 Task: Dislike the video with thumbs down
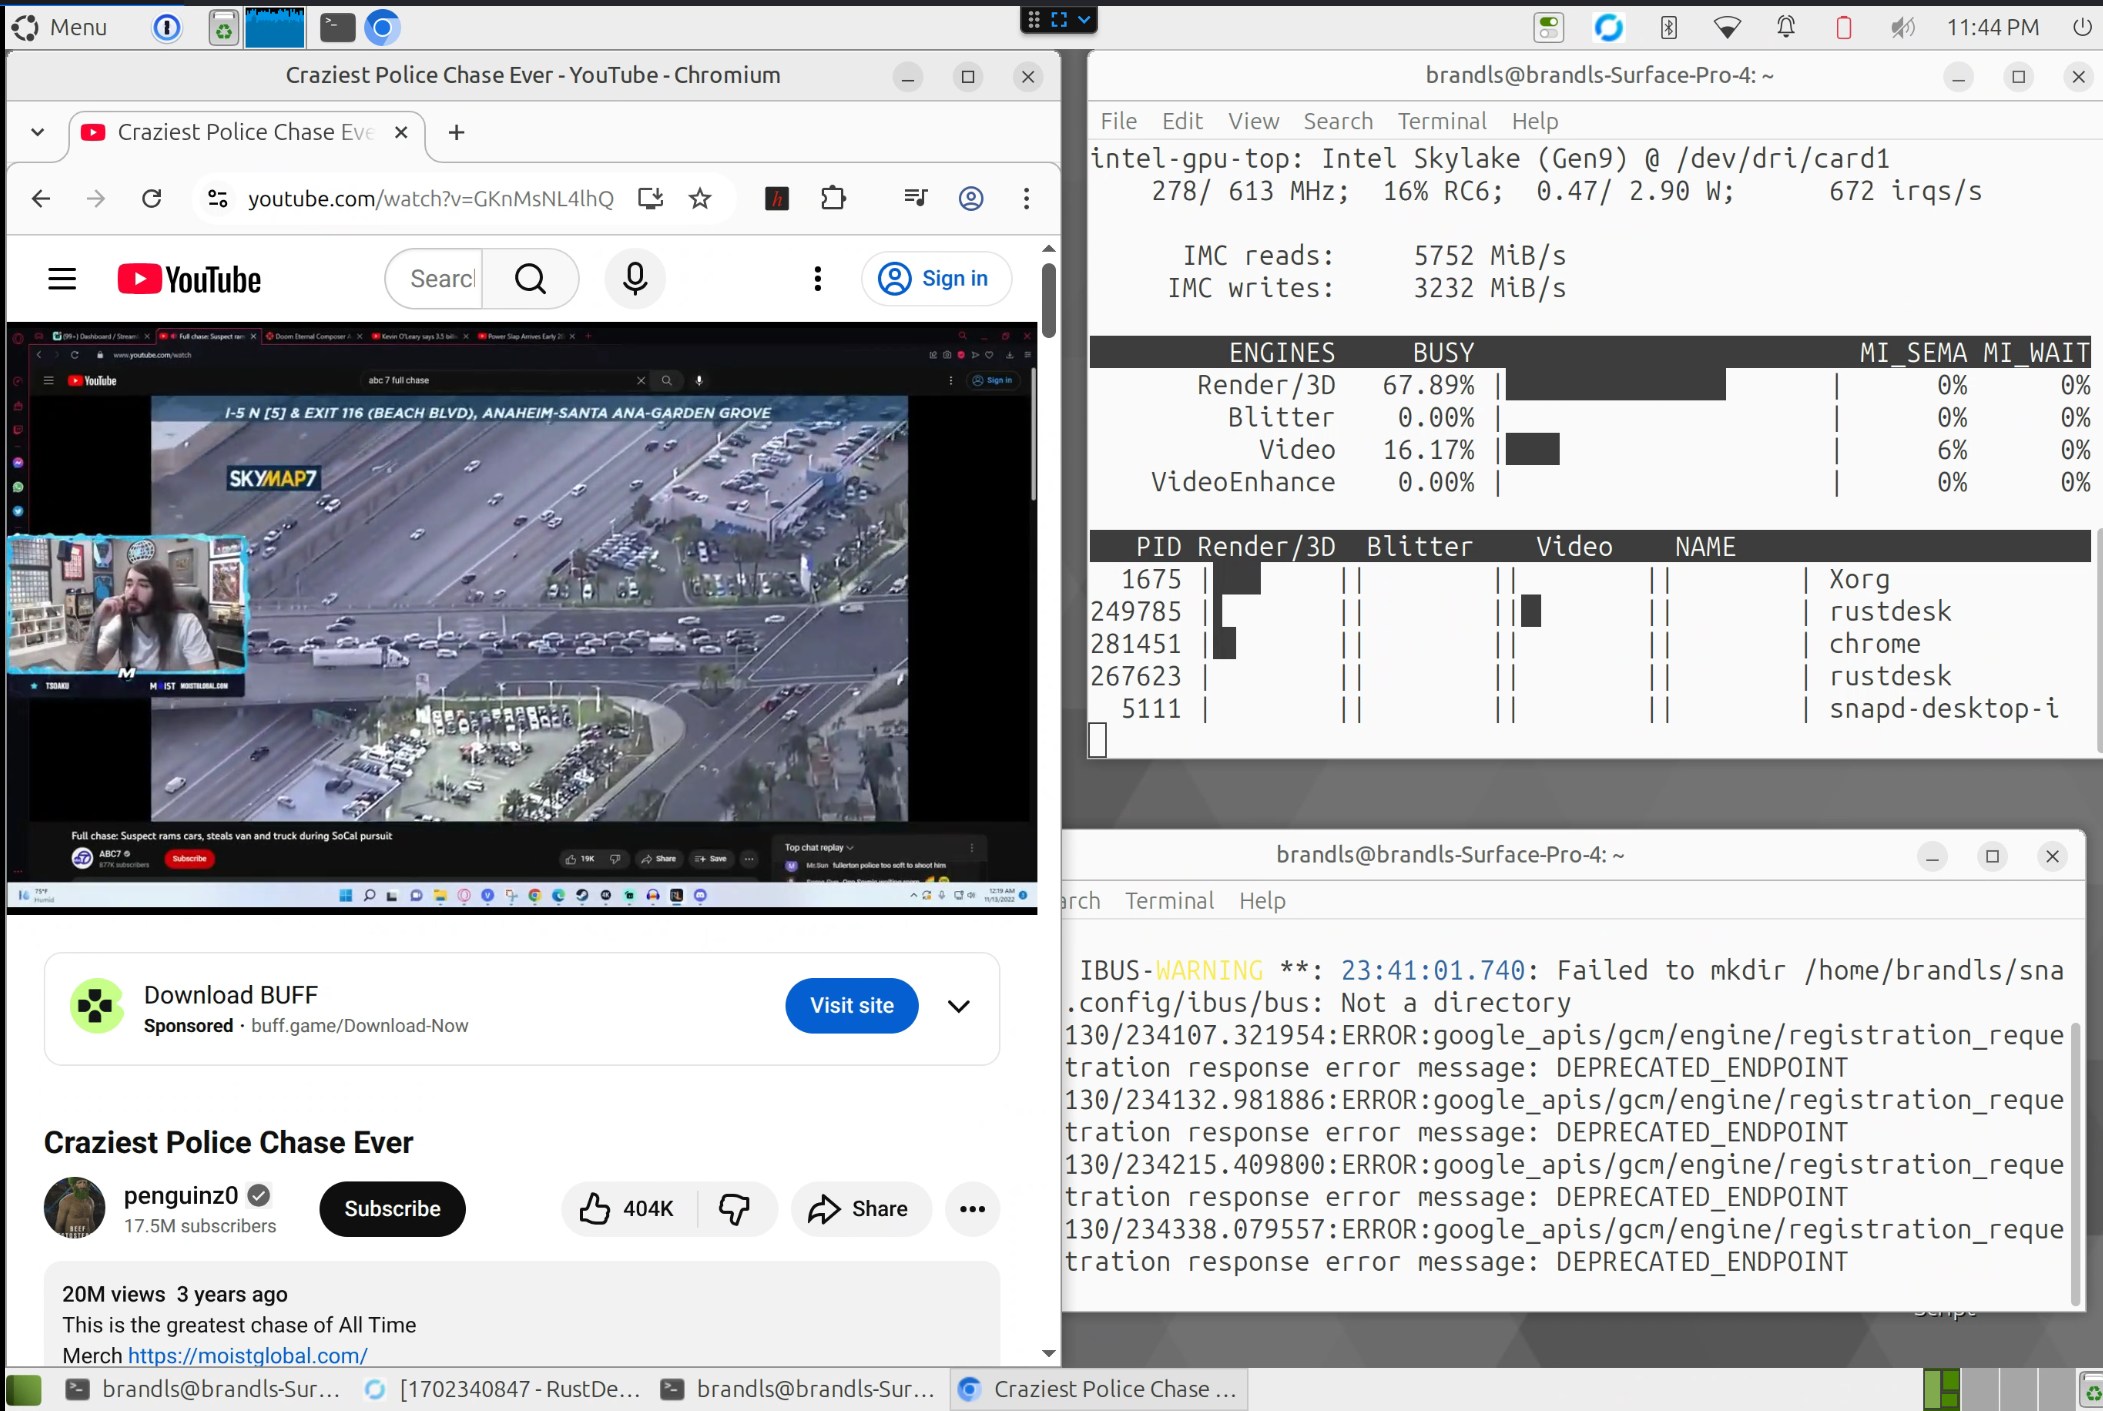tap(735, 1208)
